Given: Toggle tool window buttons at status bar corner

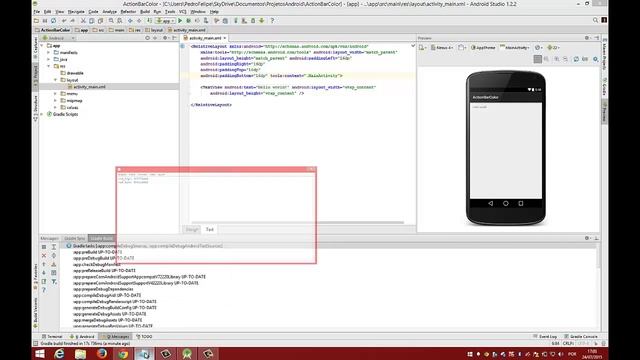Looking at the screenshot, I should pos(36,344).
